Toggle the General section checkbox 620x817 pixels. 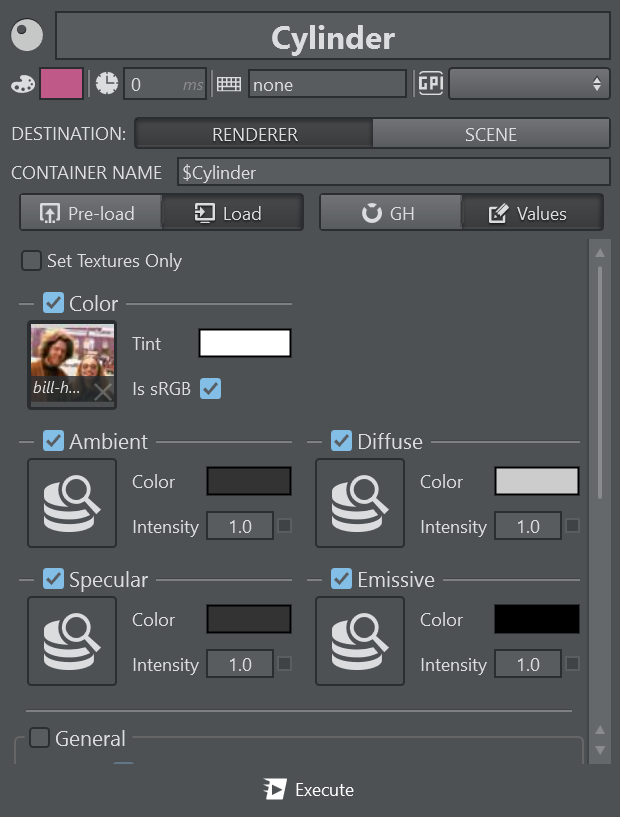(39, 739)
